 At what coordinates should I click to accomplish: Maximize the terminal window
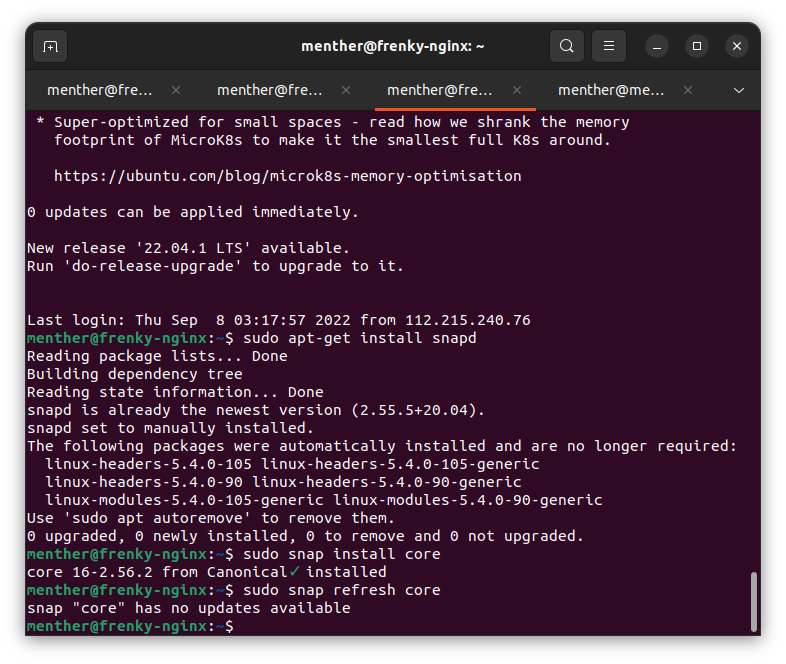pos(697,46)
